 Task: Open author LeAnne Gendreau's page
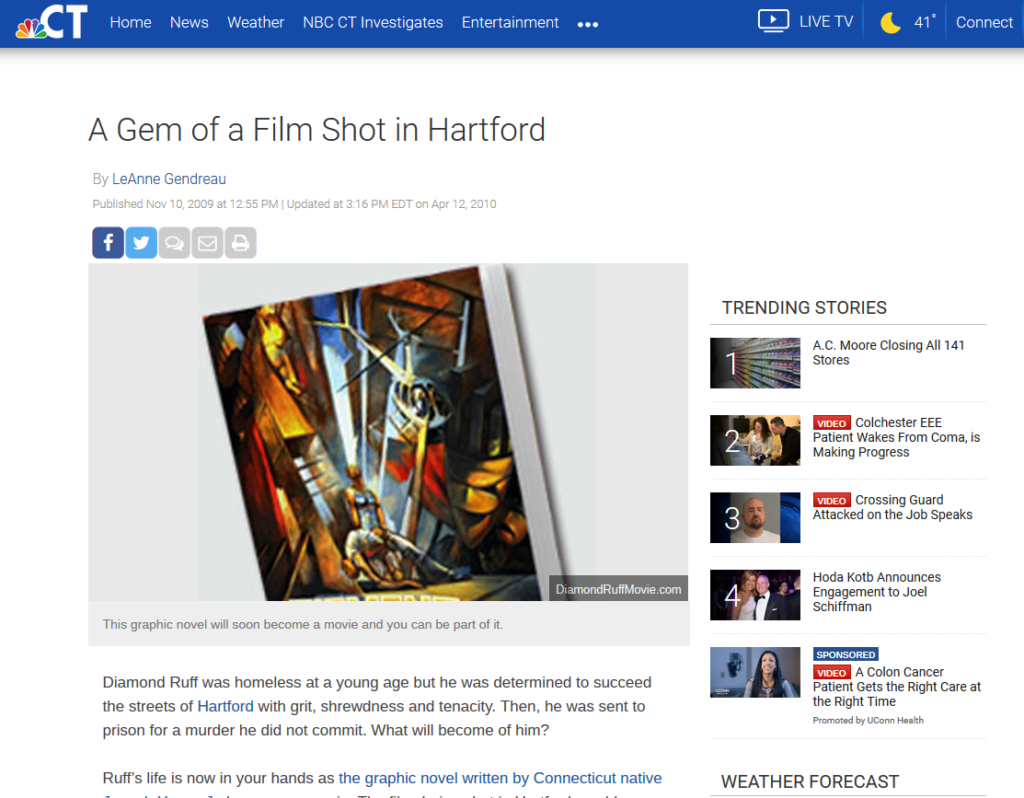point(169,179)
